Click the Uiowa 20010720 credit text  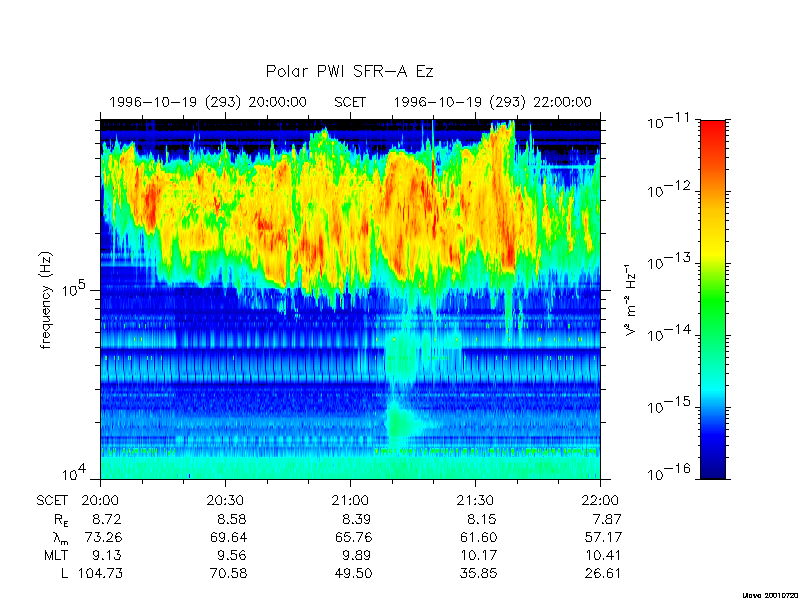767,594
